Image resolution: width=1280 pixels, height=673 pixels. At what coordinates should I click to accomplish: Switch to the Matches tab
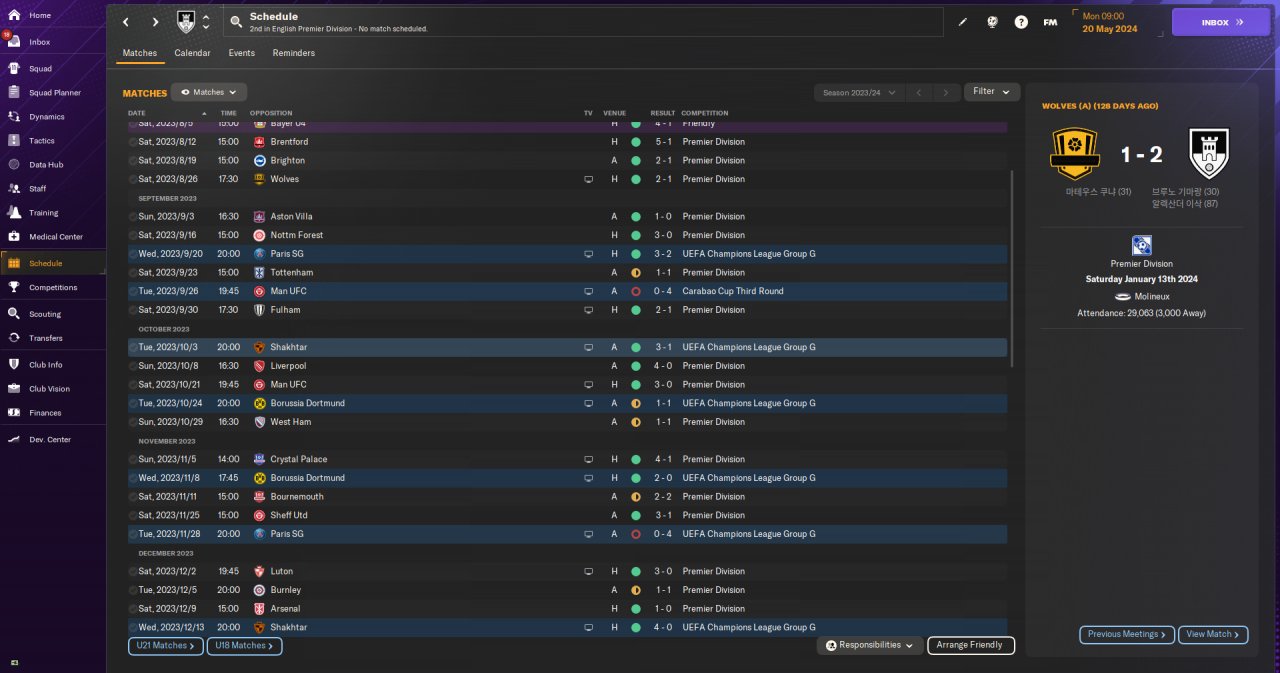point(140,53)
